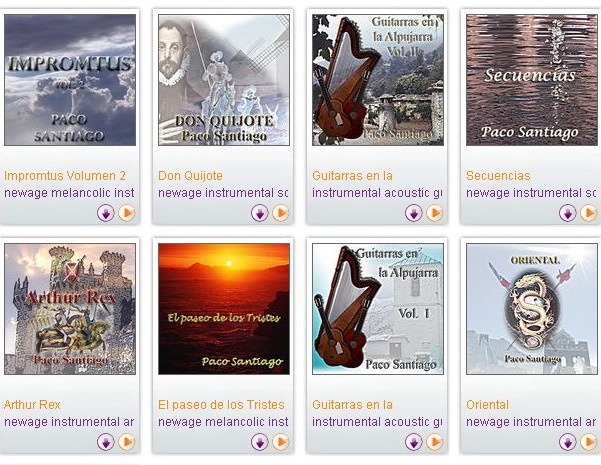Open the Impromtus Vol 2 cloud cover image
Image resolution: width=601 pixels, height=465 pixels.
[70, 80]
